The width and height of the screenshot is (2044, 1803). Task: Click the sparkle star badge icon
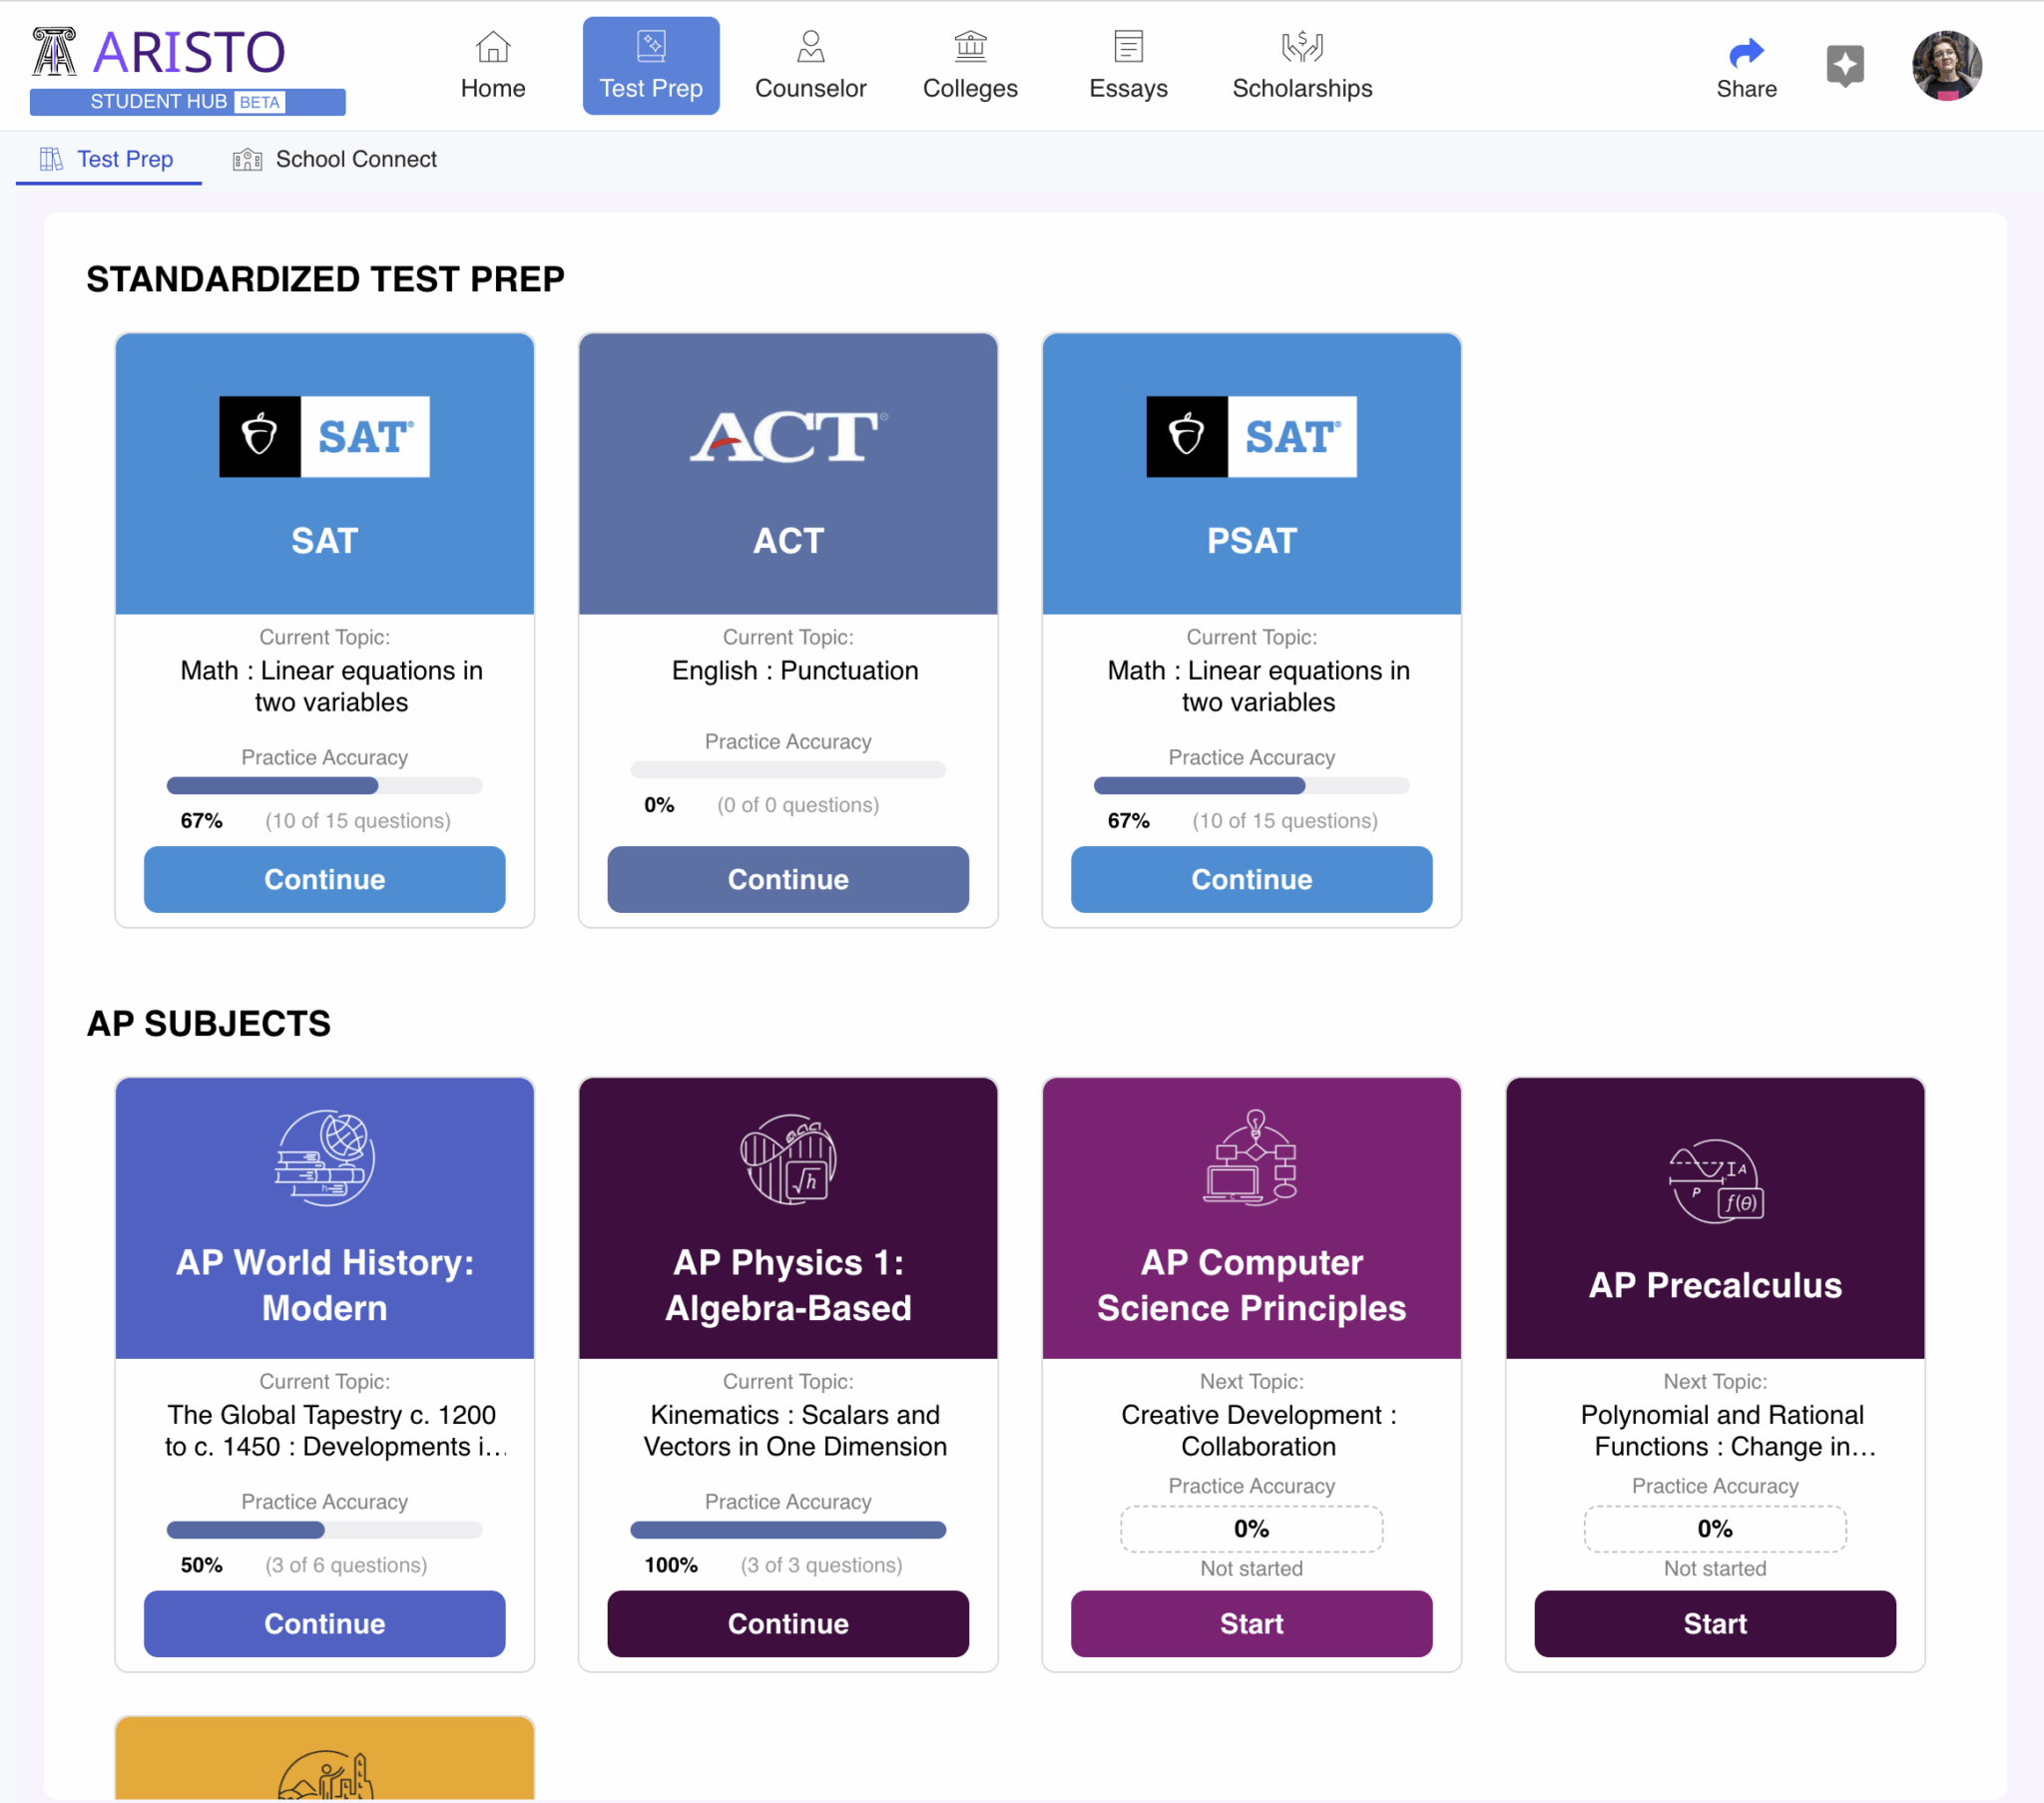coord(1845,66)
